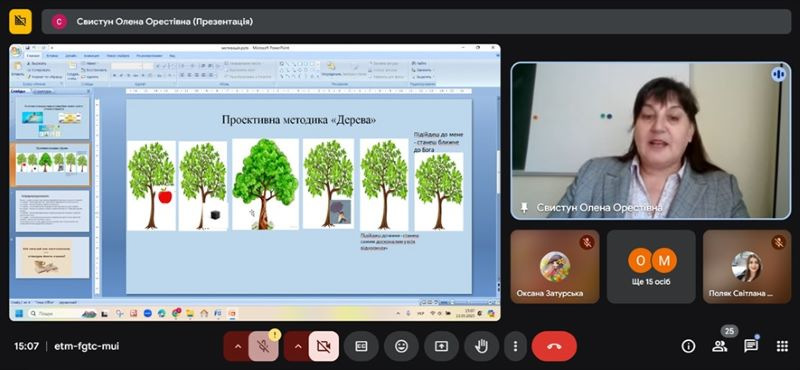800x370 pixels.
Task: Click active PowerPoint icon on taskbar
Action: point(232,313)
